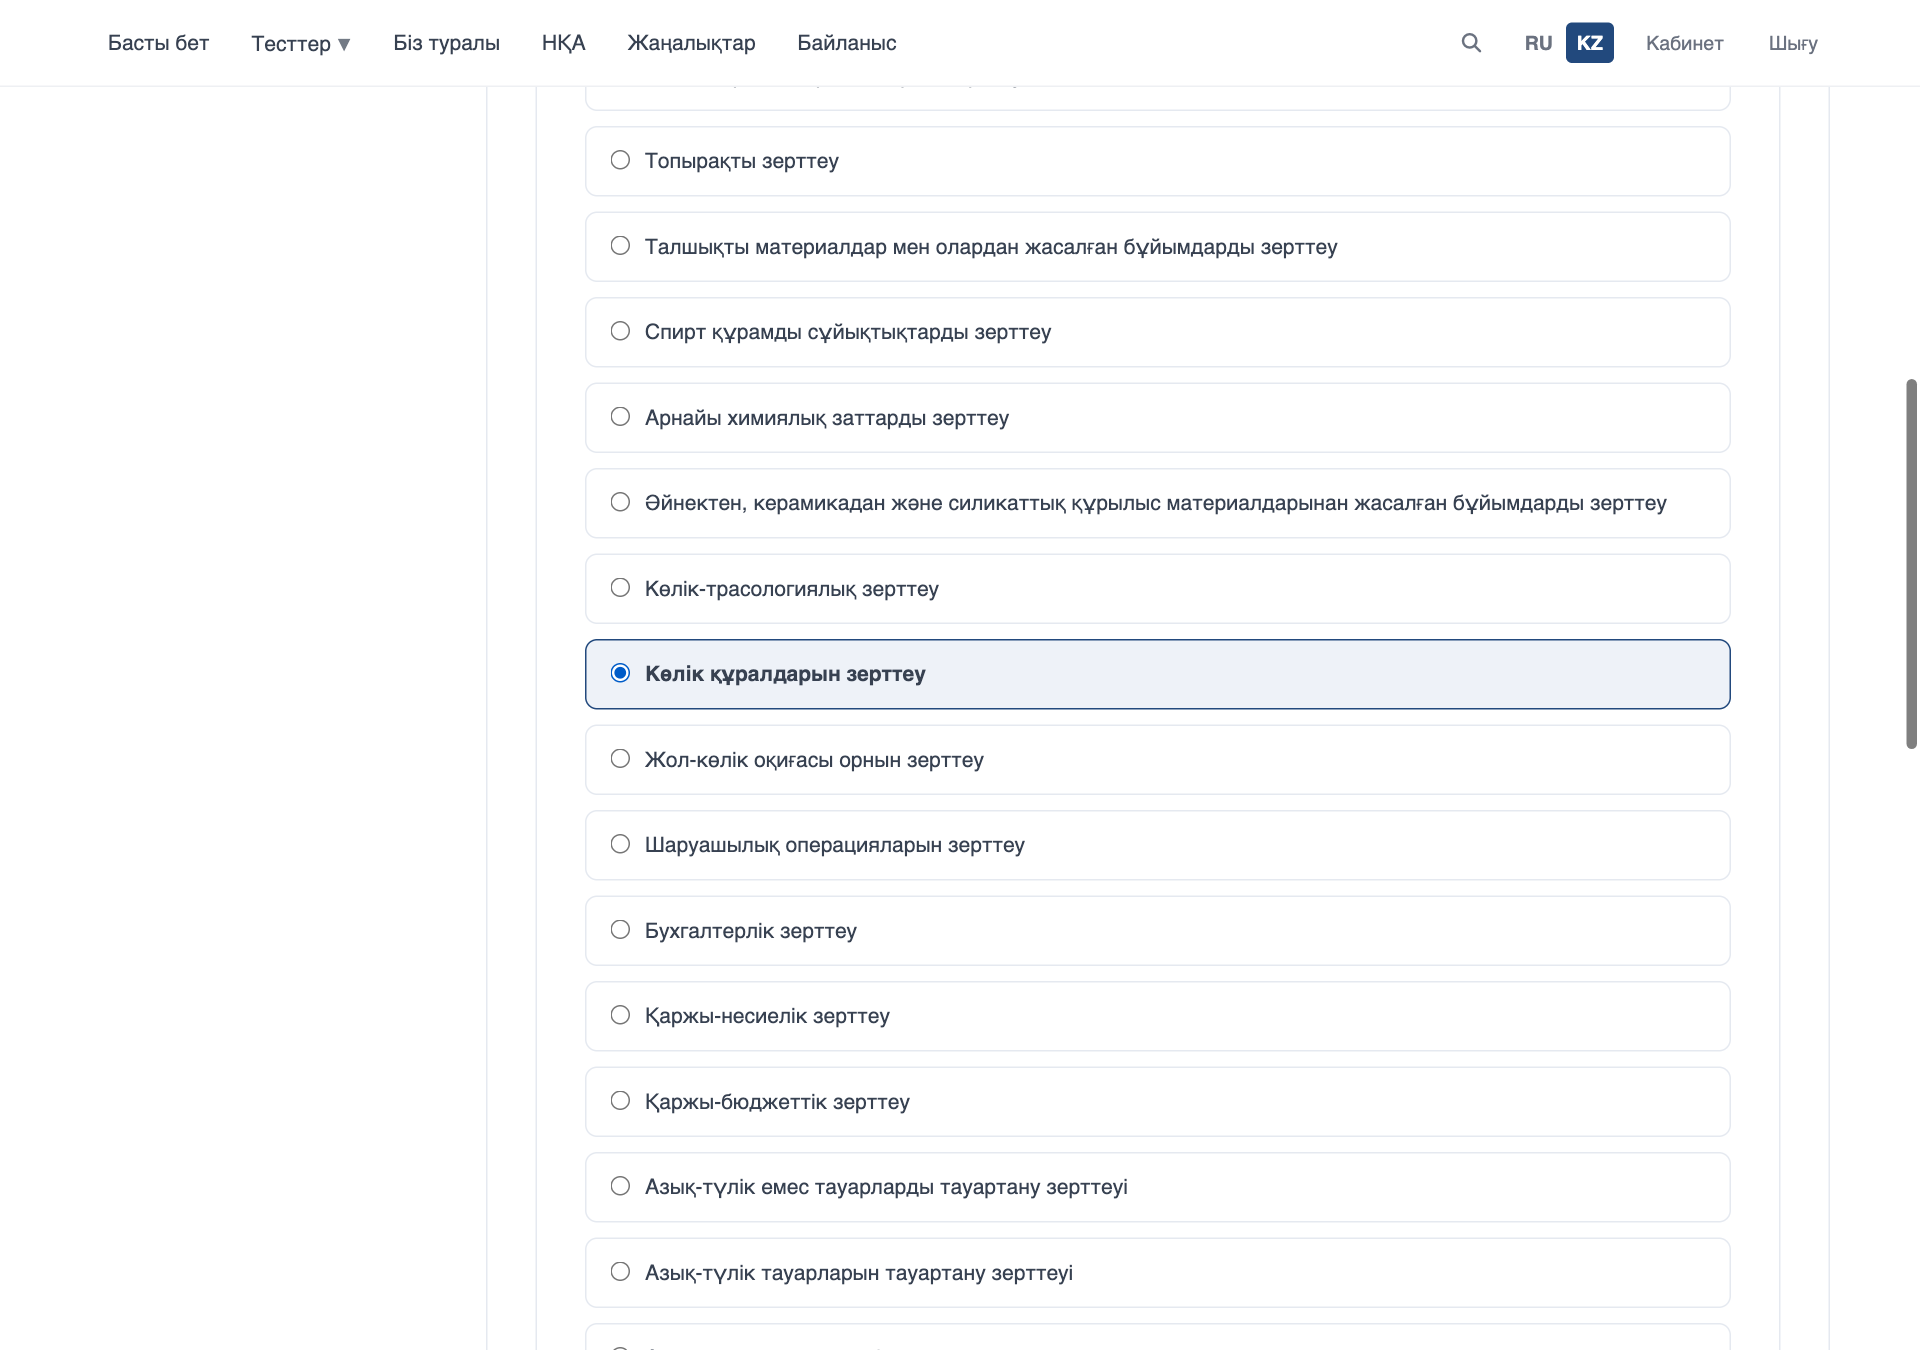This screenshot has width=1920, height=1350.
Task: Click the Шығу logout link
Action: (1792, 43)
